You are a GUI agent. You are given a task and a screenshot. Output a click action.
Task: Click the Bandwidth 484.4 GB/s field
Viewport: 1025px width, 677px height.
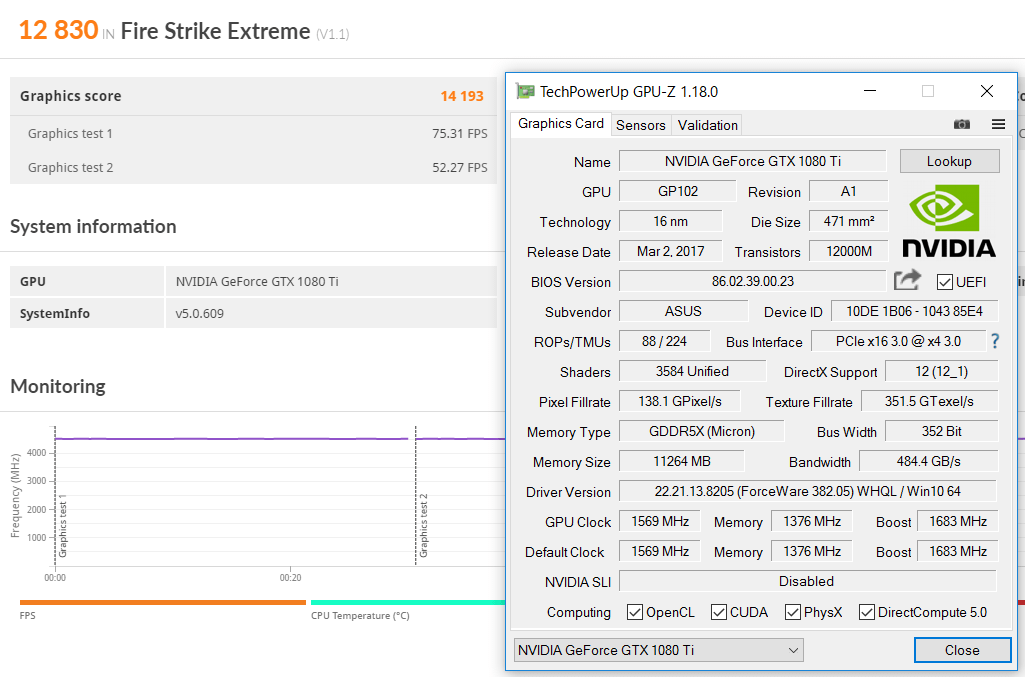[928, 461]
